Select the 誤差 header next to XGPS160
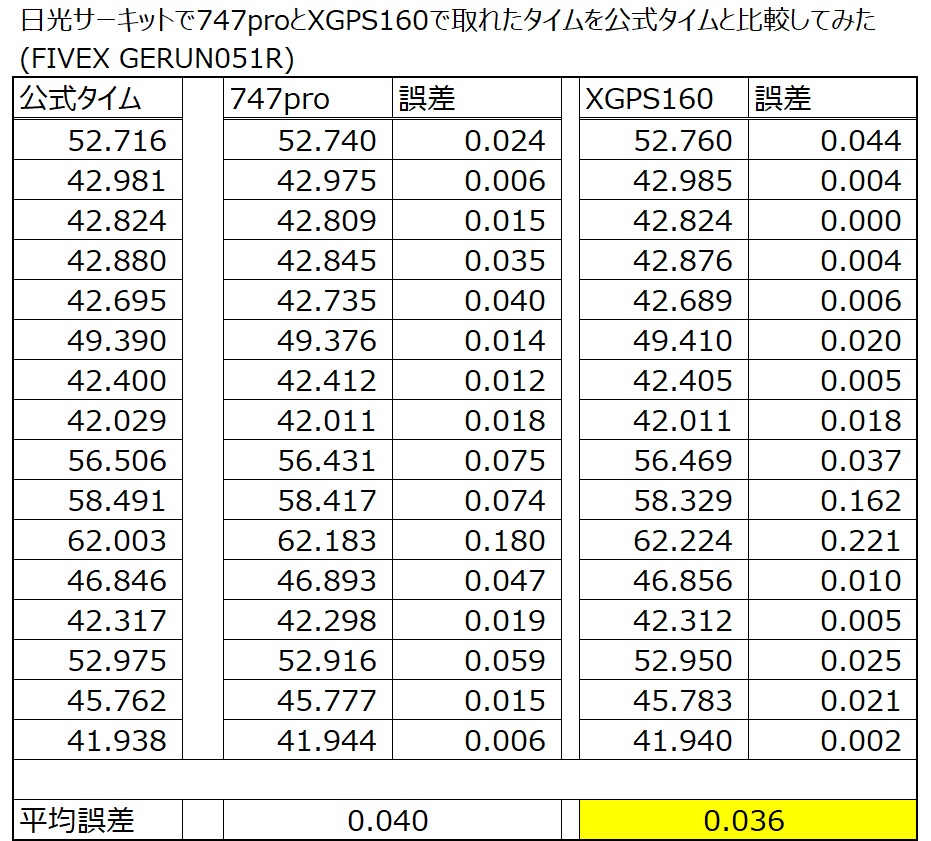This screenshot has height=841, width=931. [832, 98]
